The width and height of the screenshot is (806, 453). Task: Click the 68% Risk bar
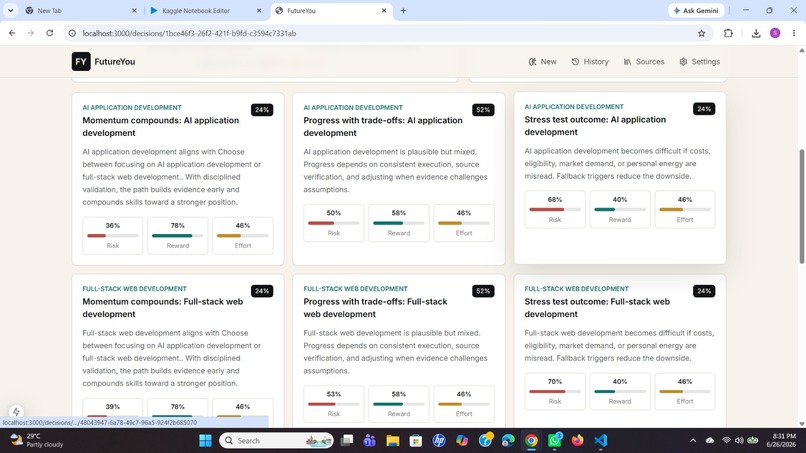[x=555, y=209]
